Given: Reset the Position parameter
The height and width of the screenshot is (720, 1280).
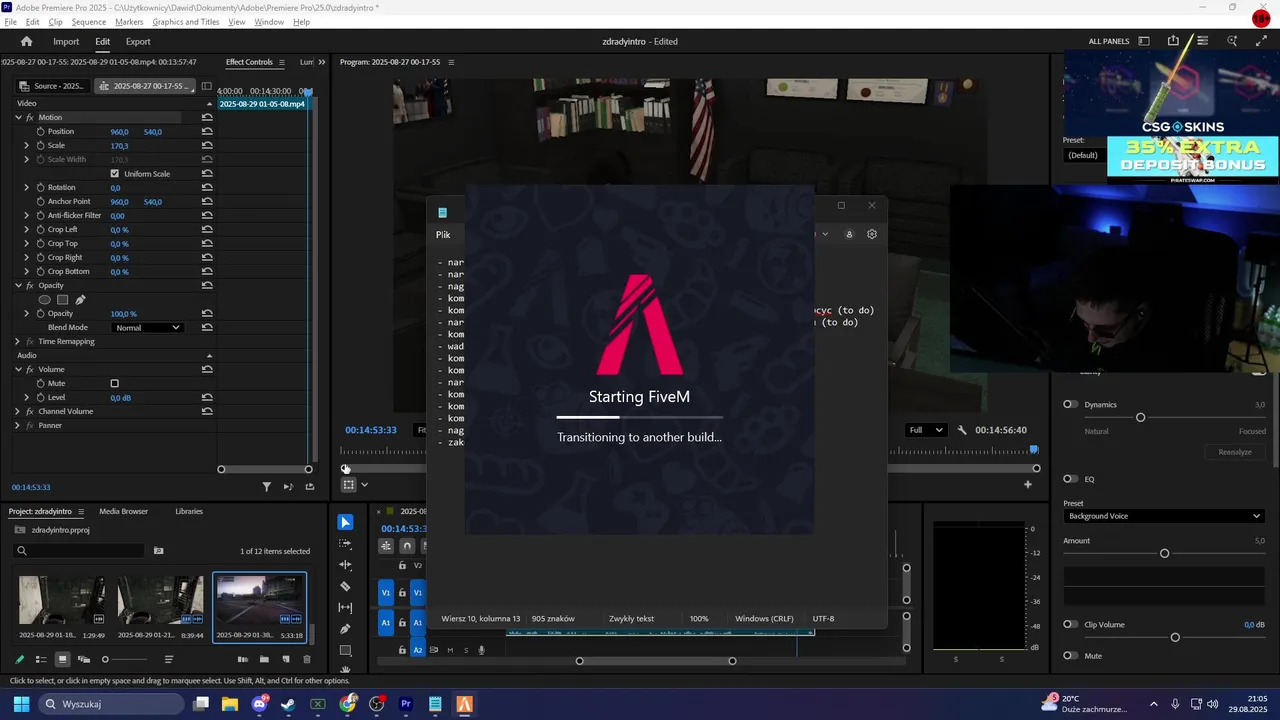Looking at the screenshot, I should [x=207, y=131].
